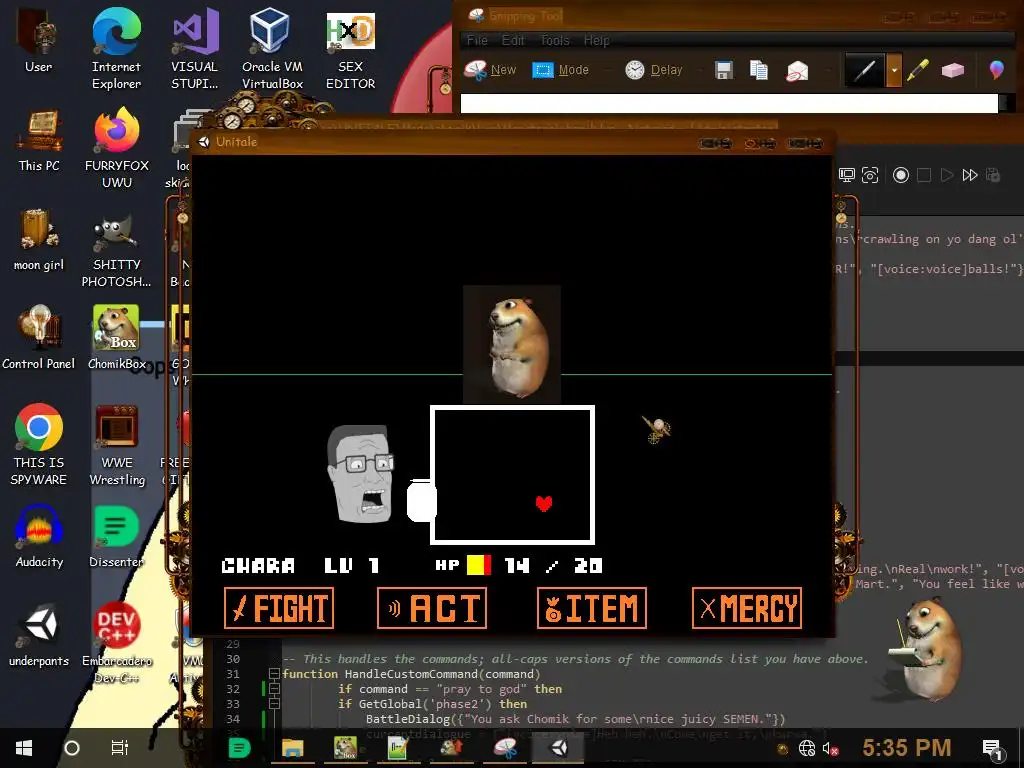This screenshot has height=768, width=1024.
Task: Send the snip via the envelope icon
Action: (x=797, y=70)
